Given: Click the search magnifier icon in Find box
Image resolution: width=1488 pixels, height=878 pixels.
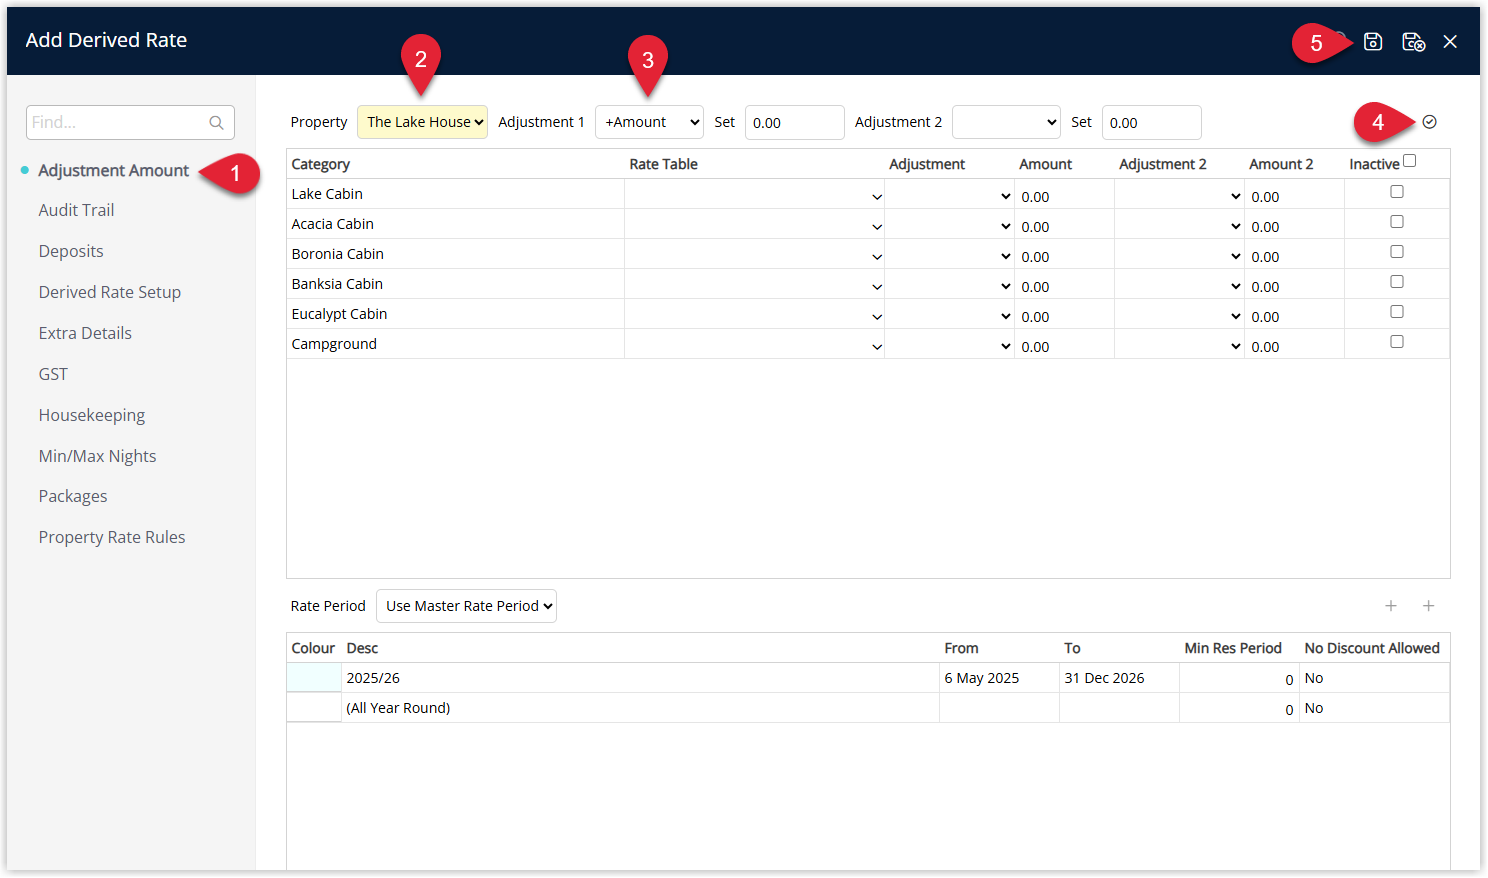Looking at the screenshot, I should [x=216, y=123].
